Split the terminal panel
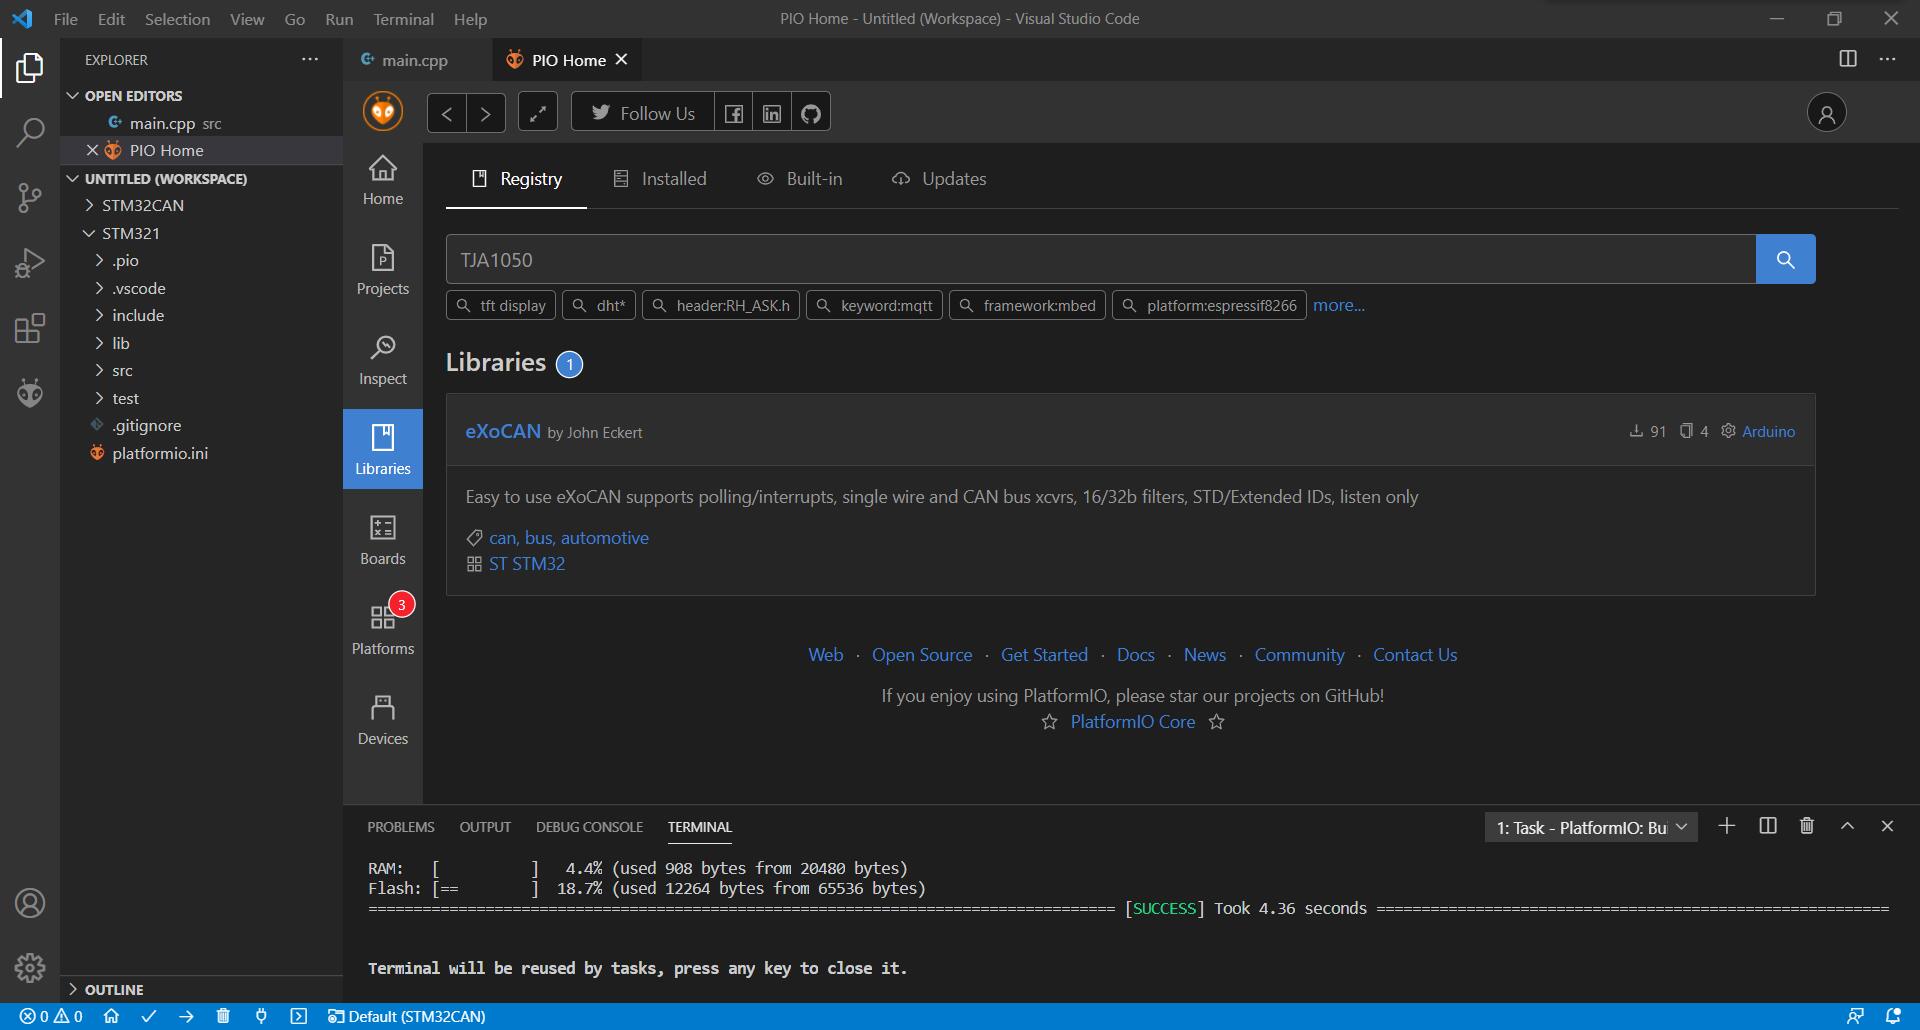The image size is (1920, 1030). [1768, 826]
